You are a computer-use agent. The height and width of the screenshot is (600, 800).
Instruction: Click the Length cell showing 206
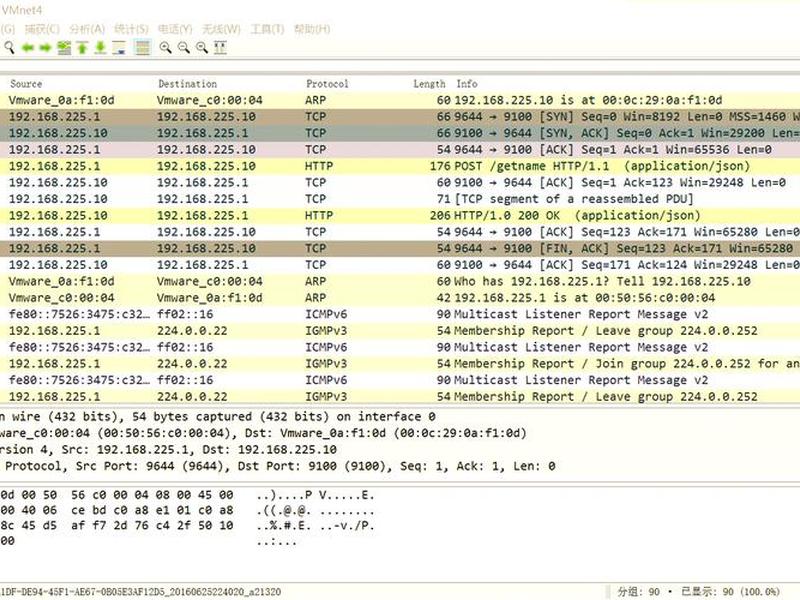tap(440, 215)
